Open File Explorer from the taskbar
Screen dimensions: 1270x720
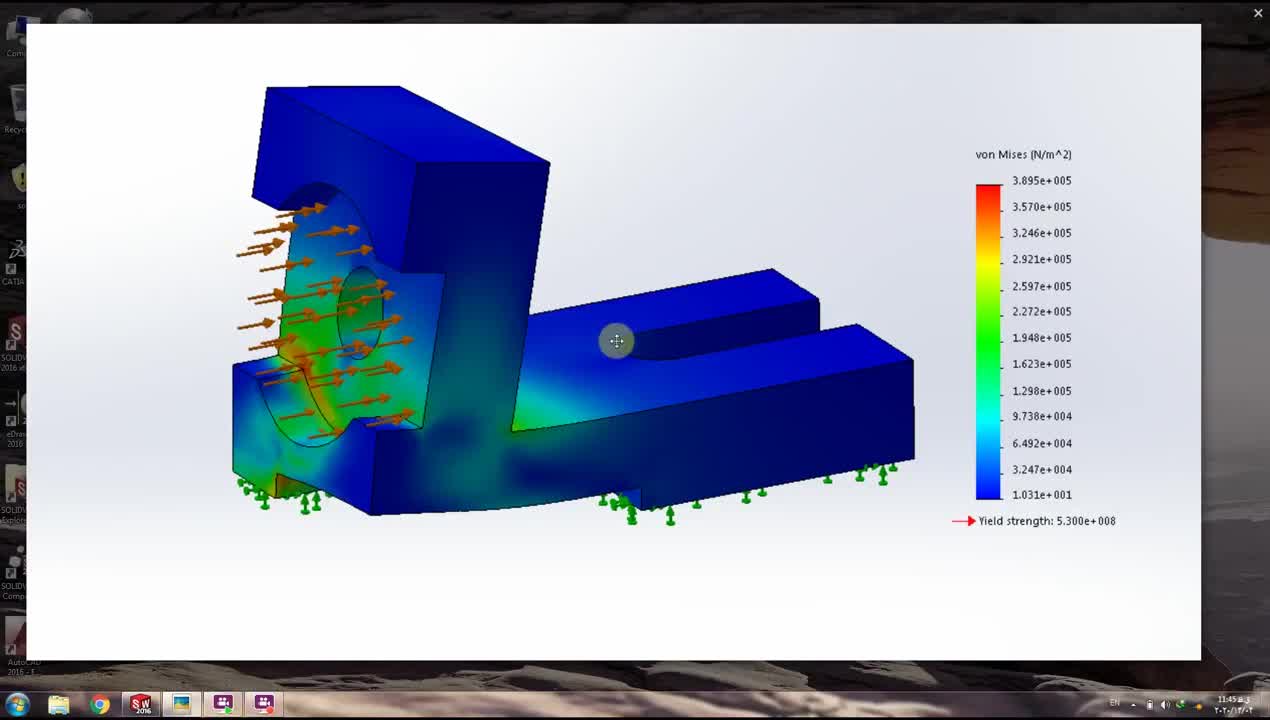coord(59,704)
